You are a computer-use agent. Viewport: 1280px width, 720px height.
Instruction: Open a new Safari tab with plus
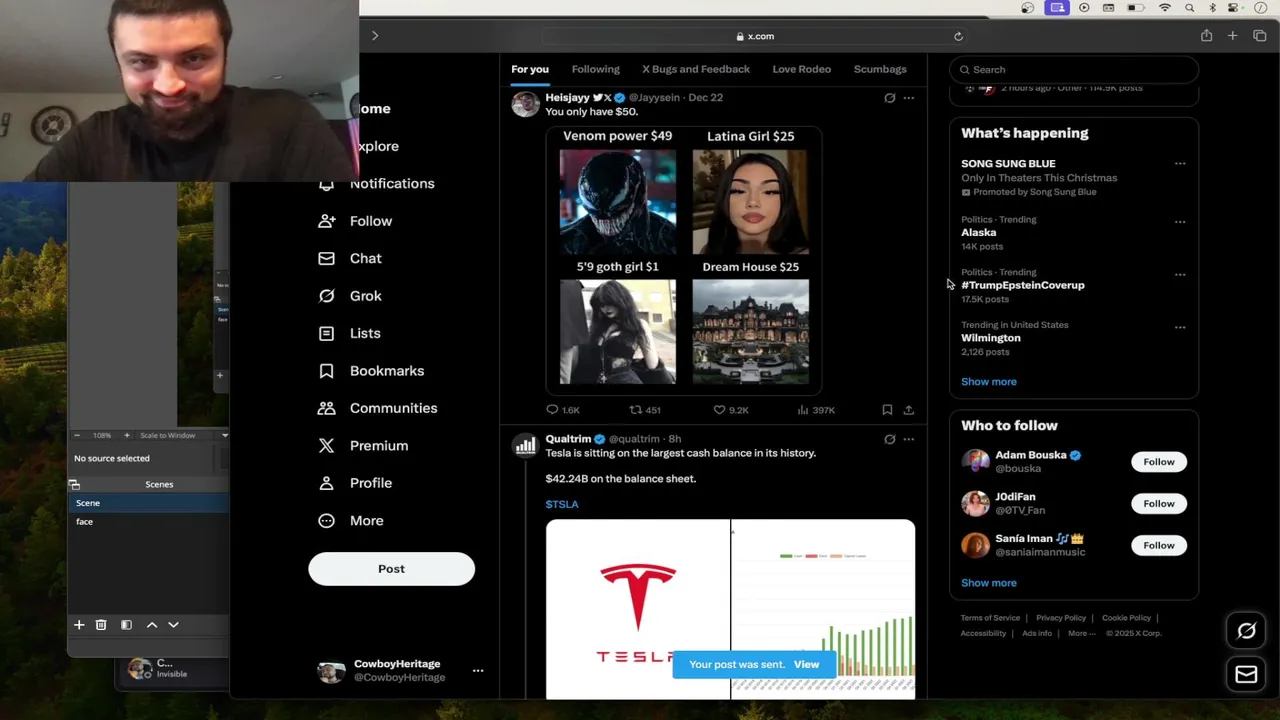(x=1232, y=36)
